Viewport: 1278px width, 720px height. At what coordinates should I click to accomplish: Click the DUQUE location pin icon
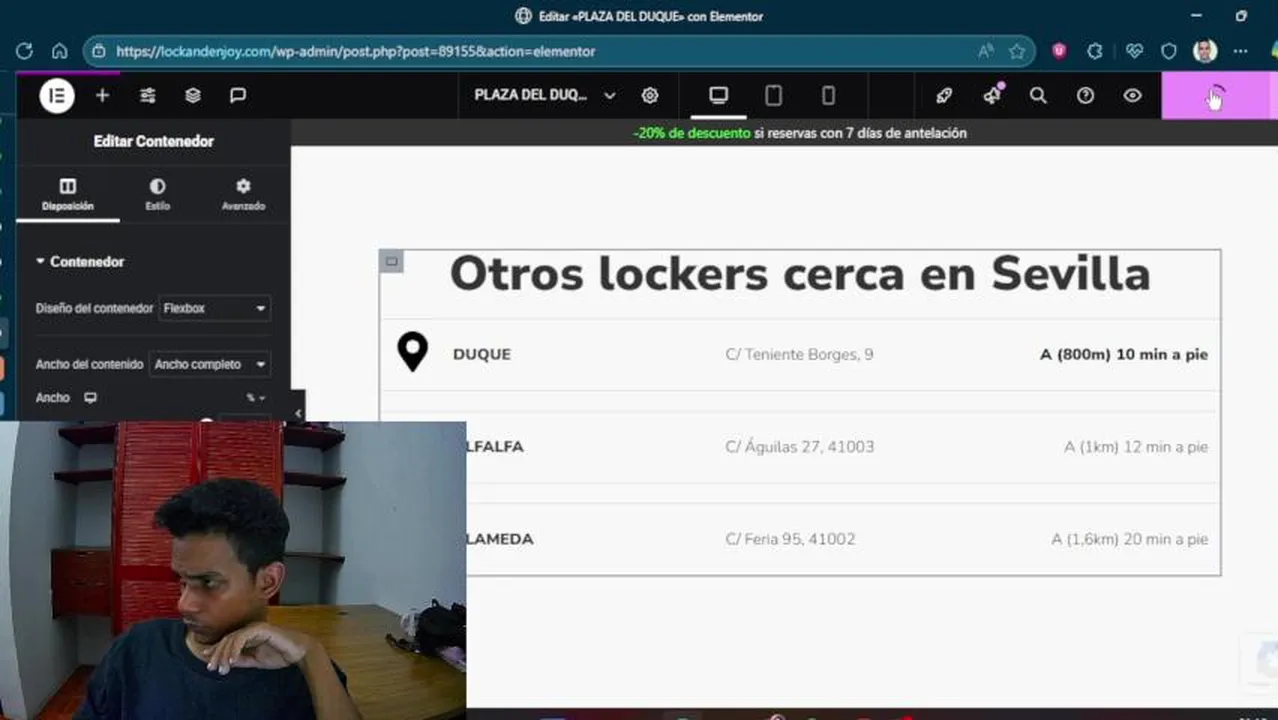[x=413, y=353]
